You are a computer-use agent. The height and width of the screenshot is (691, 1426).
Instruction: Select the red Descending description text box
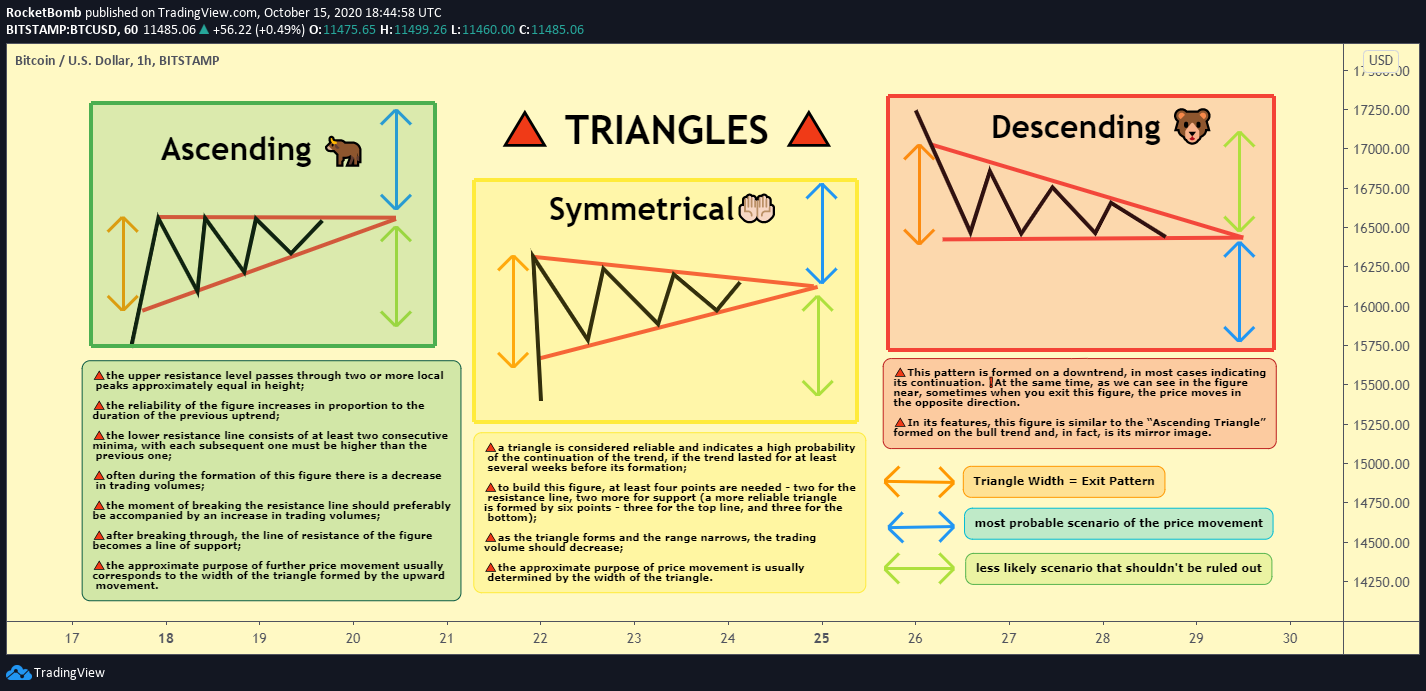pos(1080,404)
